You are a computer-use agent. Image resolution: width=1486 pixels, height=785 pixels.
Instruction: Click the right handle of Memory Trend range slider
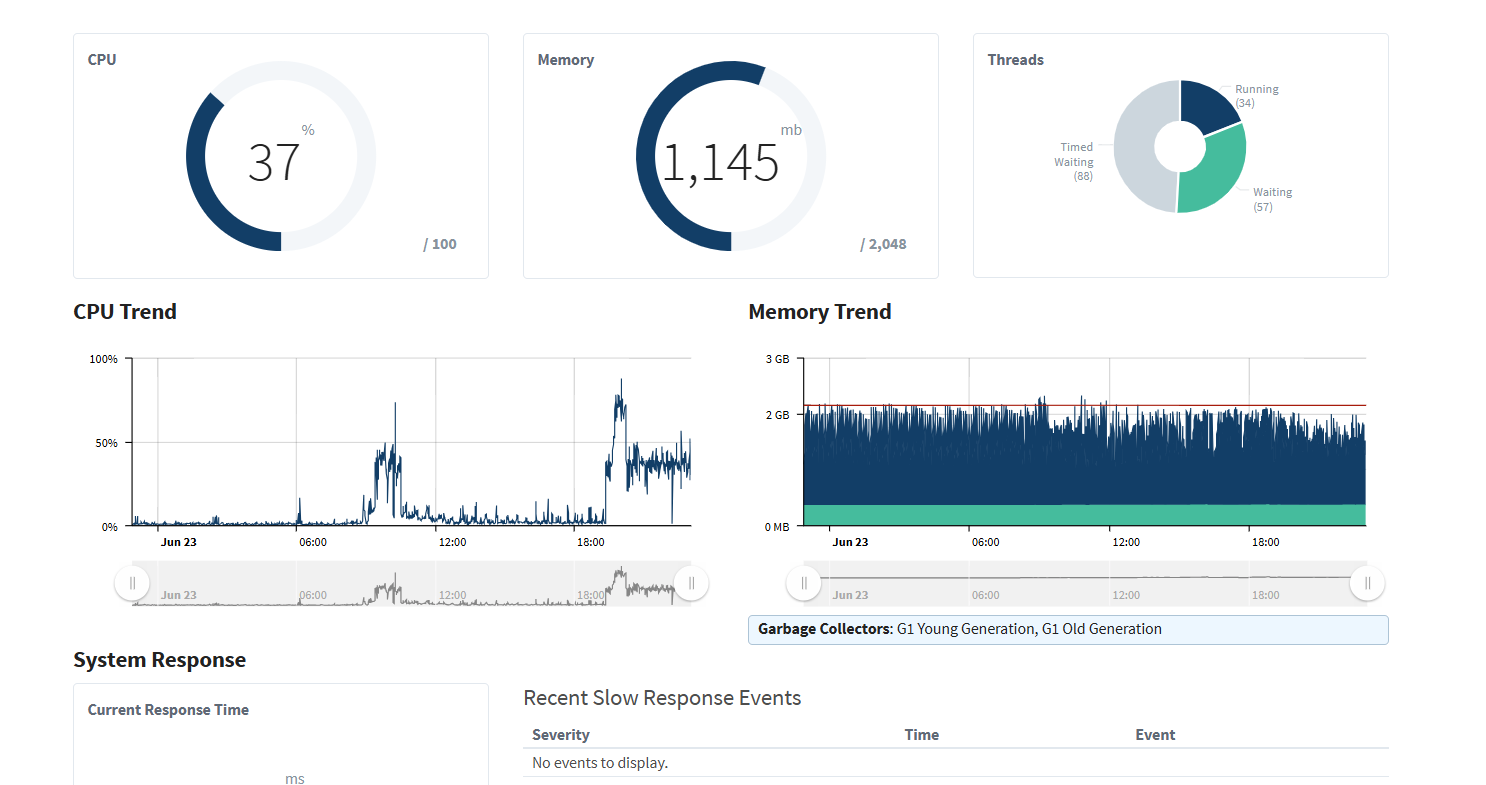tap(1367, 583)
